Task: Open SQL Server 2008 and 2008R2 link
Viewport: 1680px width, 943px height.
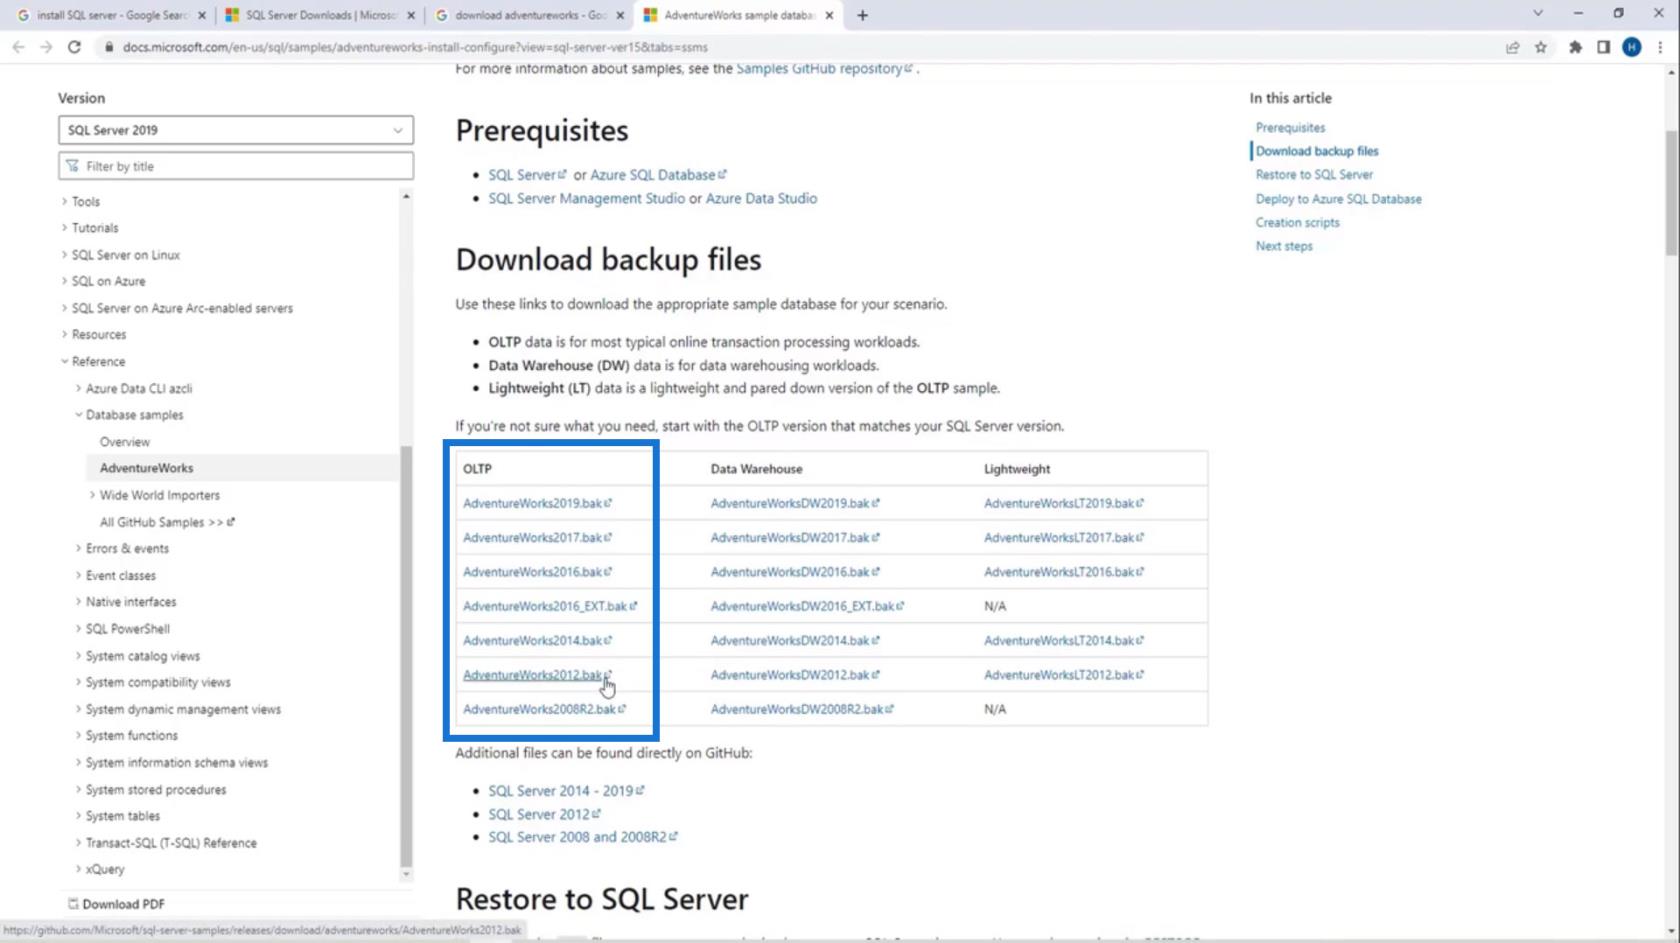Action: [x=583, y=837]
